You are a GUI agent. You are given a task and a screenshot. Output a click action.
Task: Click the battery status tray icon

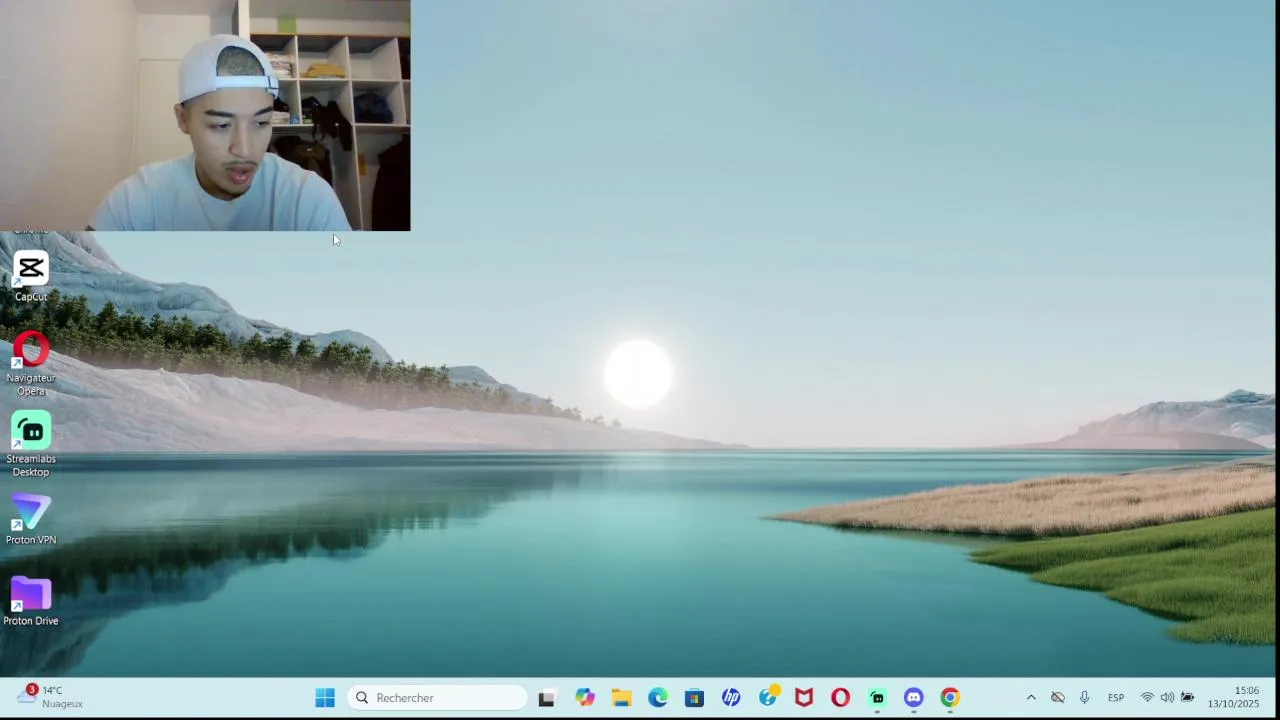1187,698
